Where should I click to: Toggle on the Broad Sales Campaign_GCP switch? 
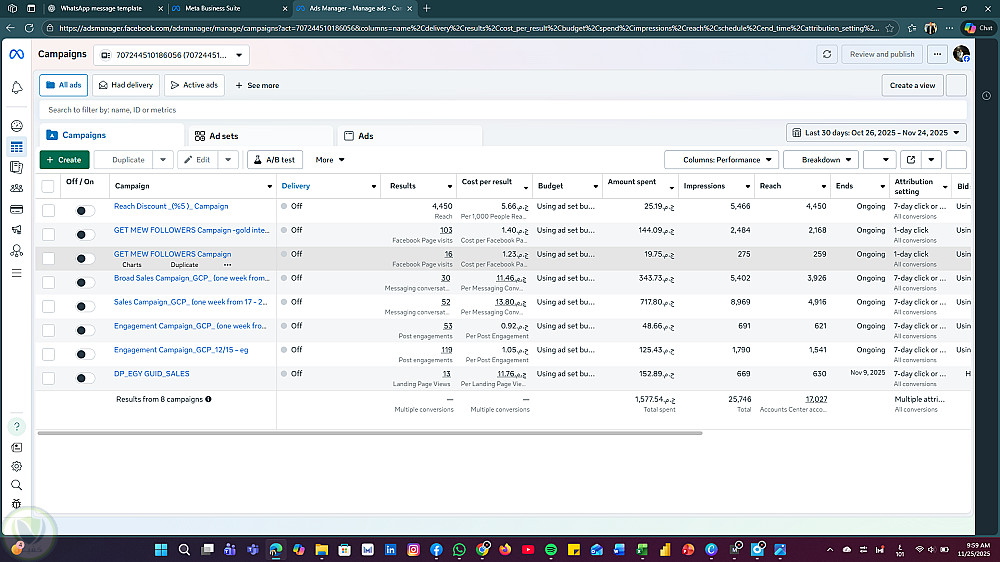(x=84, y=283)
